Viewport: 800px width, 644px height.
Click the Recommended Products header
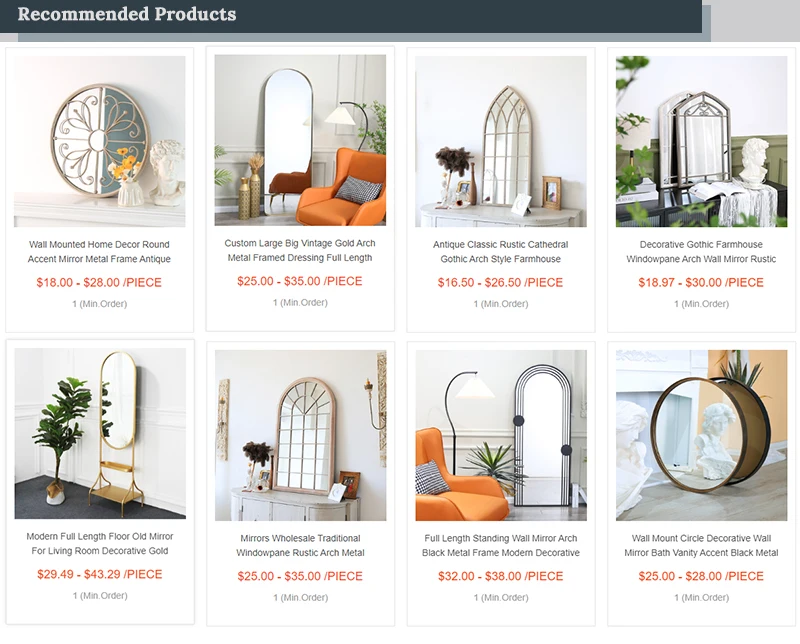[127, 14]
